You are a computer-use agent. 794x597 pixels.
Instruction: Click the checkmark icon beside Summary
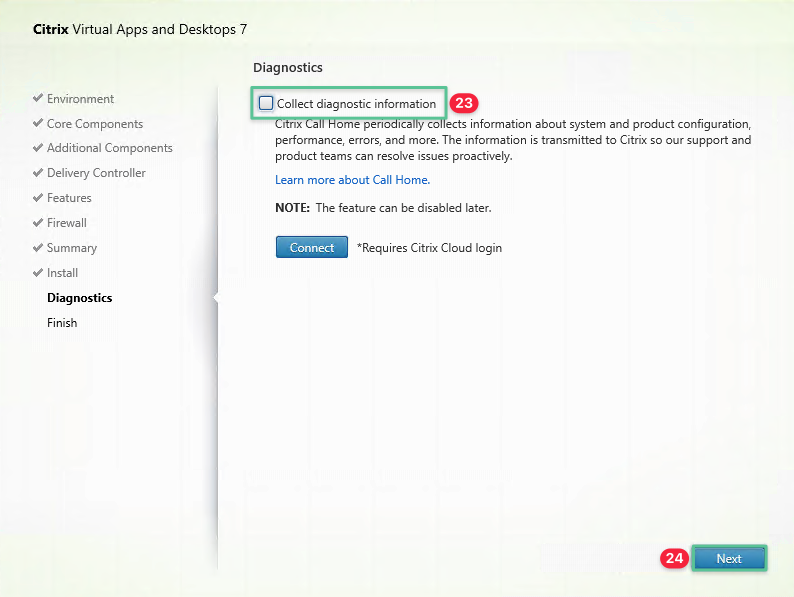coord(37,247)
